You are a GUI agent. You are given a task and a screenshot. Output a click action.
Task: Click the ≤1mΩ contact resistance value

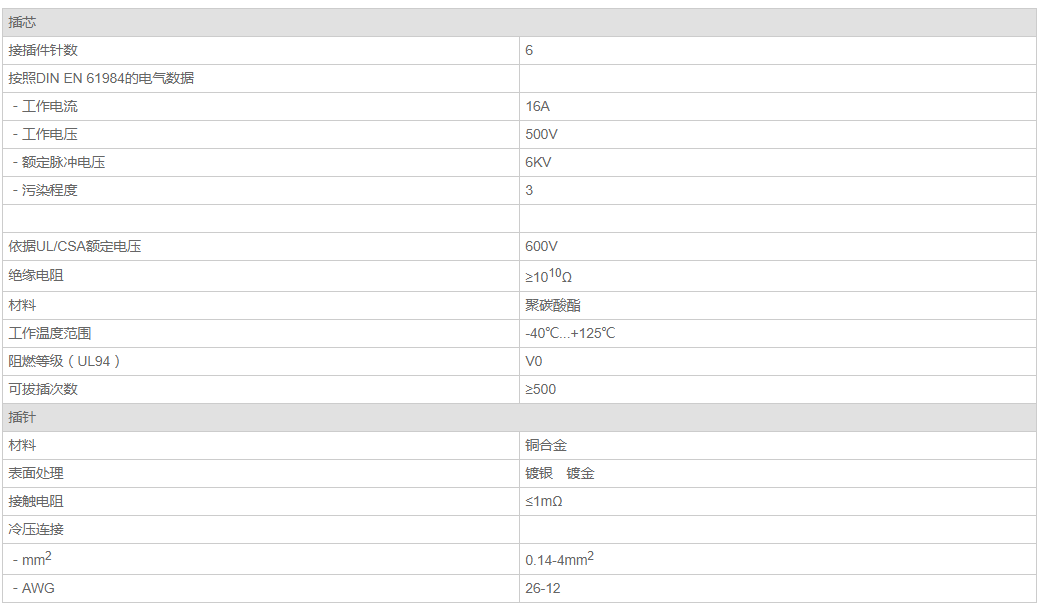click(543, 501)
